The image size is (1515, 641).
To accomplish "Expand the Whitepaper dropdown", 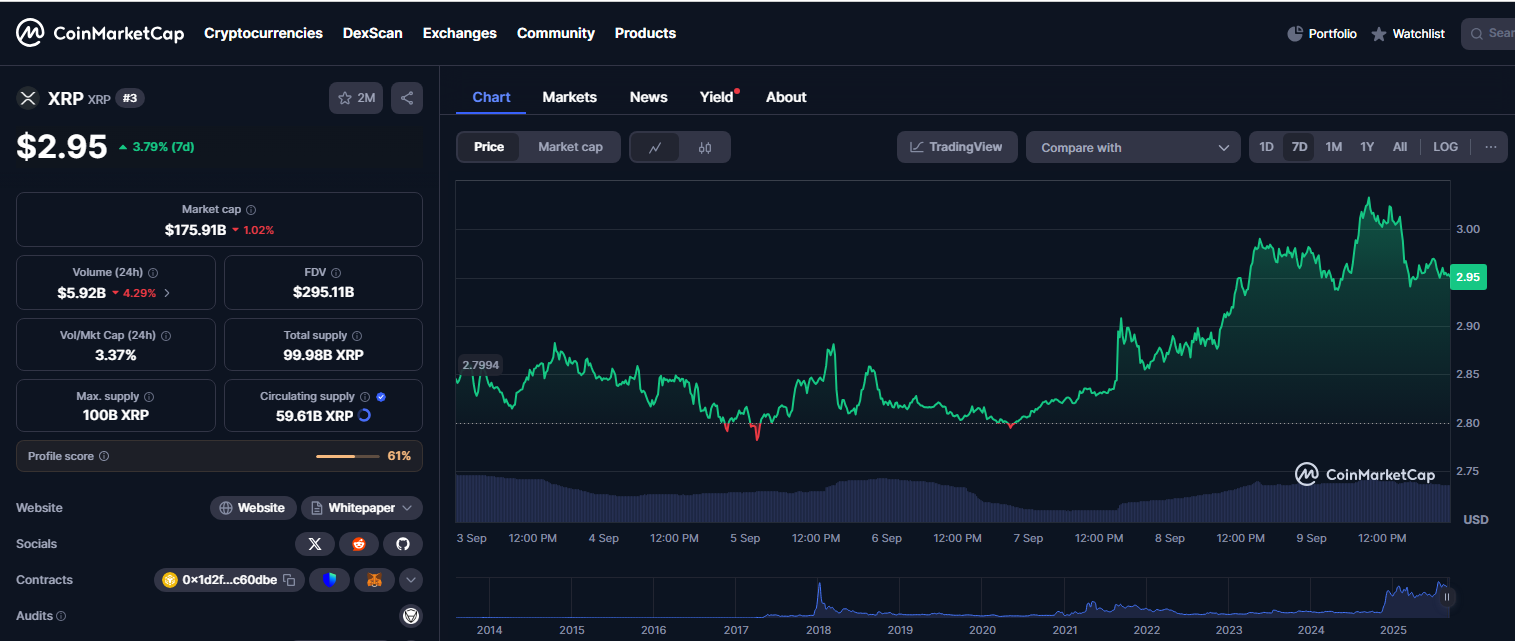I will pyautogui.click(x=407, y=508).
